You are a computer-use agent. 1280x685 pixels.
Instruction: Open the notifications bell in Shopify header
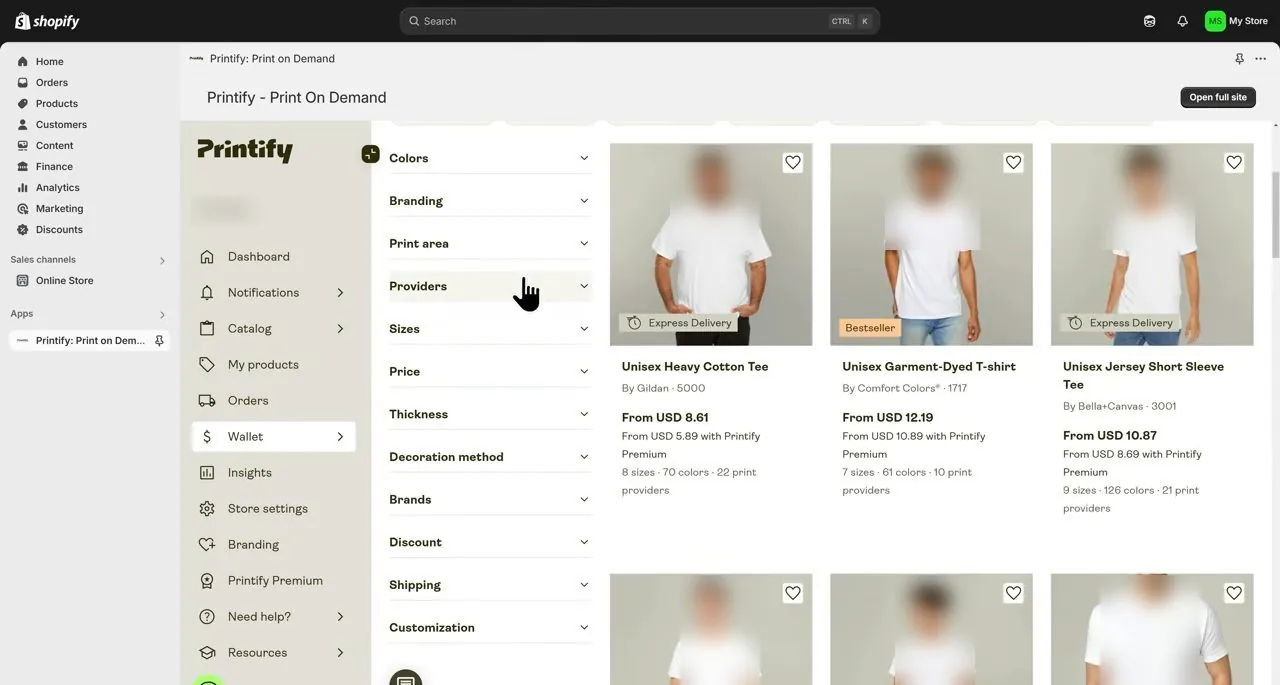pyautogui.click(x=1182, y=21)
